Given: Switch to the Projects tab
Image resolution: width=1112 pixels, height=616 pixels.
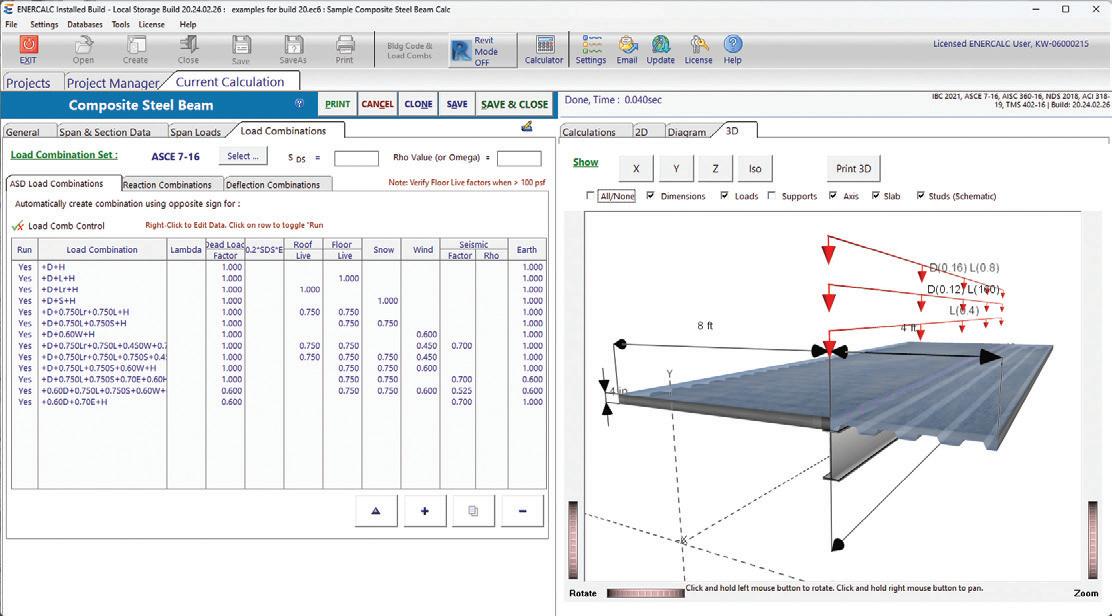Looking at the screenshot, I should click(x=28, y=83).
